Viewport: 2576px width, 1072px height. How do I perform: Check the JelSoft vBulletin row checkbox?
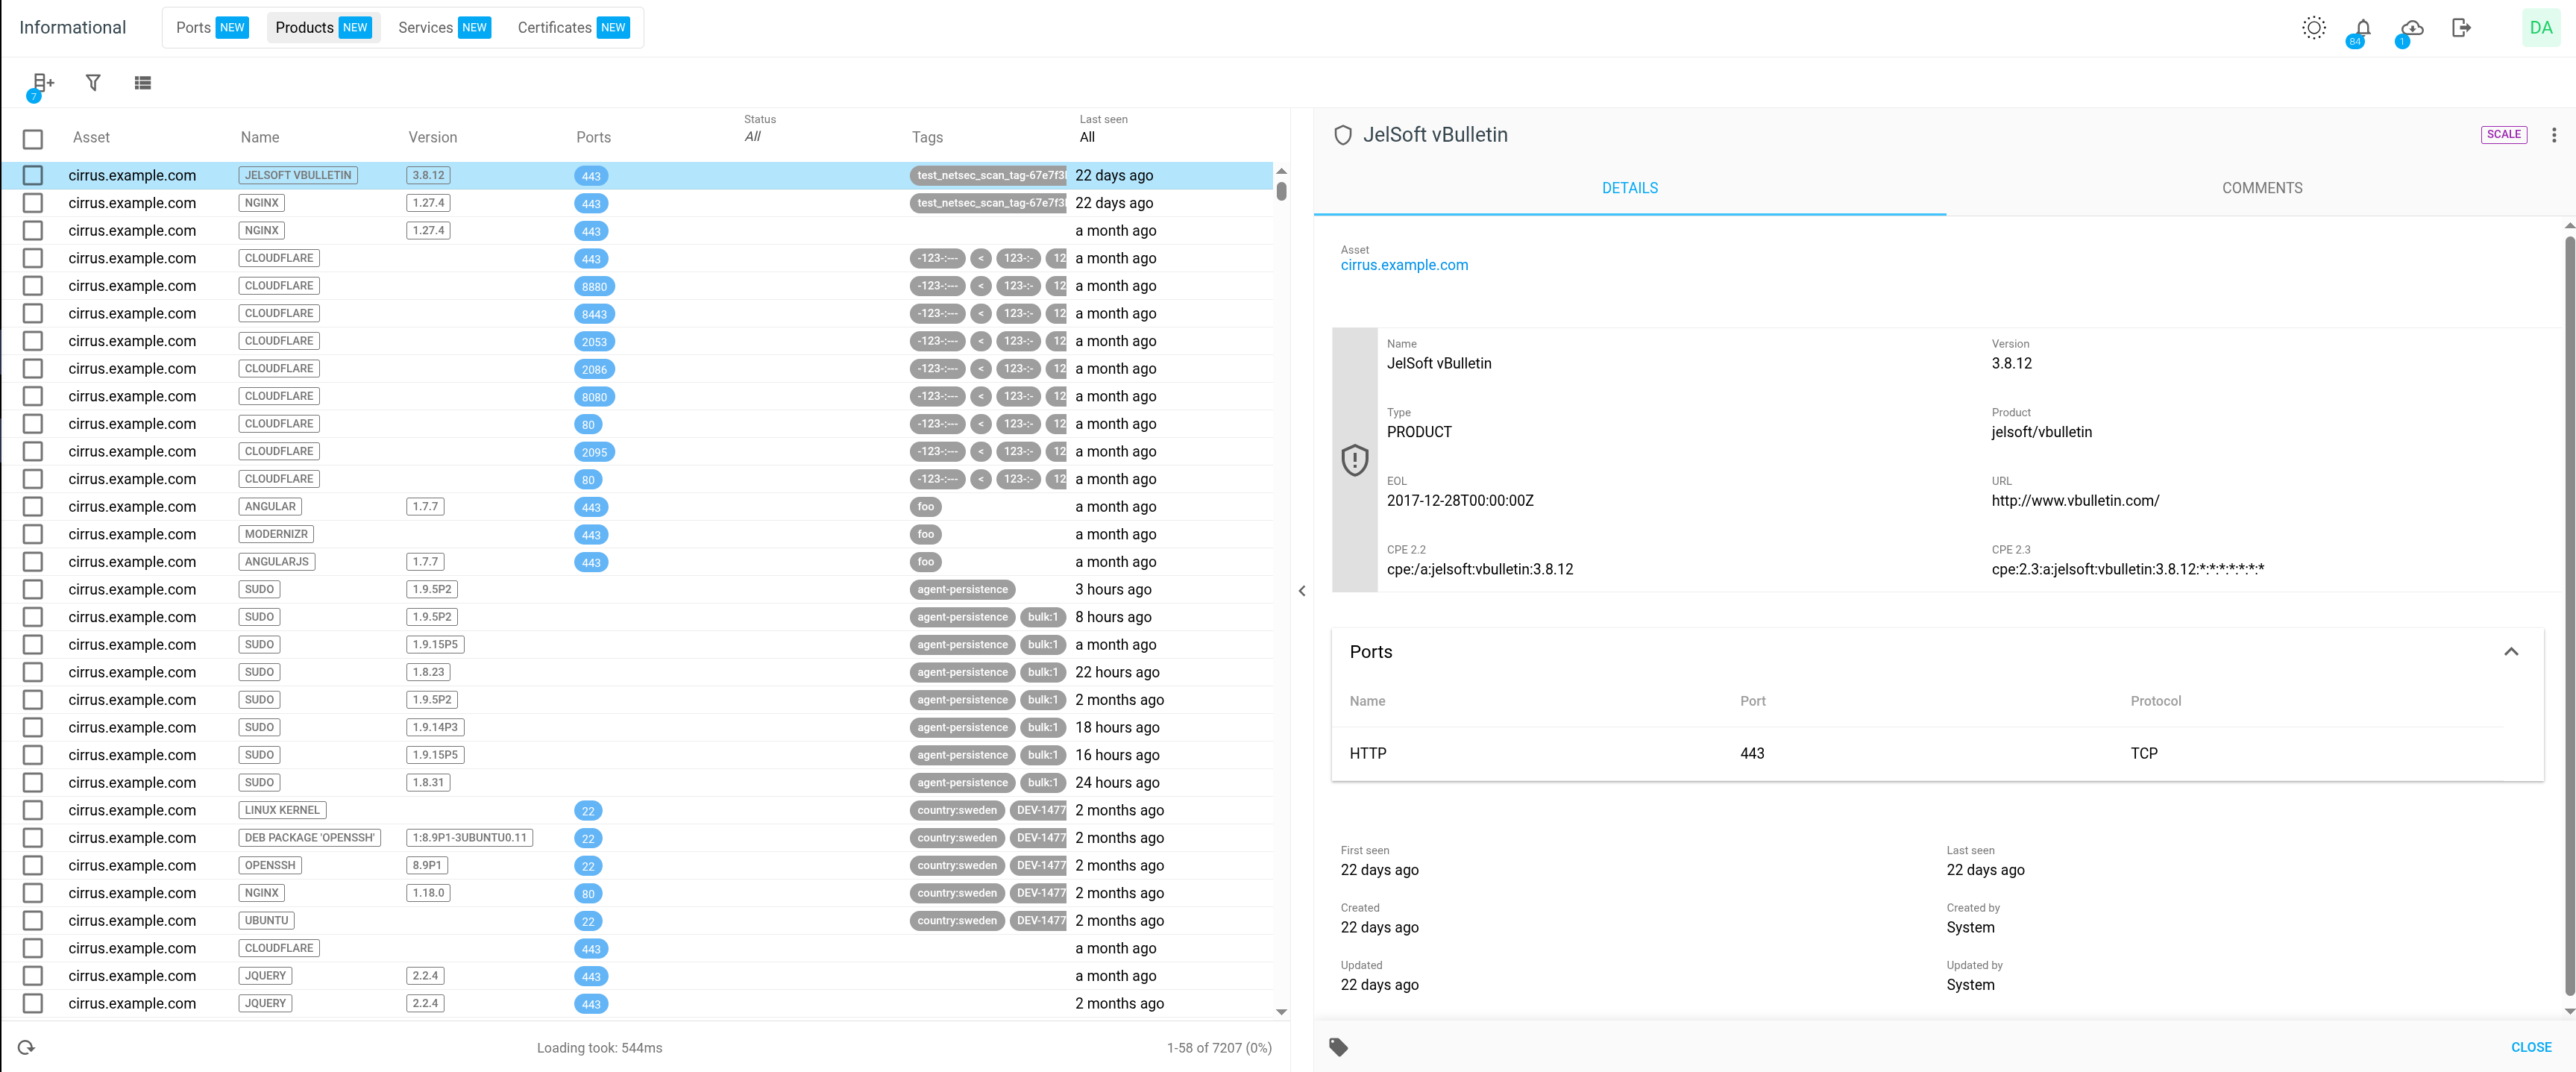[x=33, y=175]
